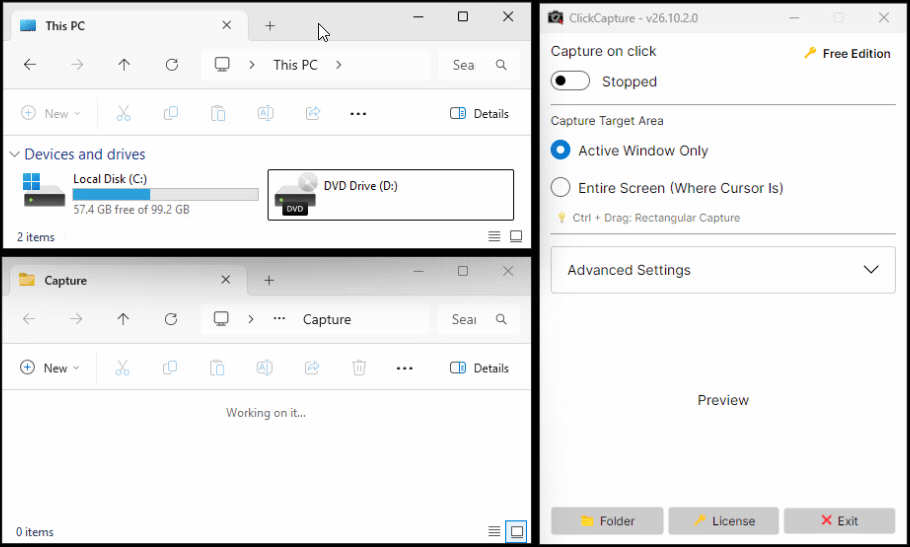Click the Rename icon in This PC toolbar
This screenshot has width=910, height=547.
266,113
